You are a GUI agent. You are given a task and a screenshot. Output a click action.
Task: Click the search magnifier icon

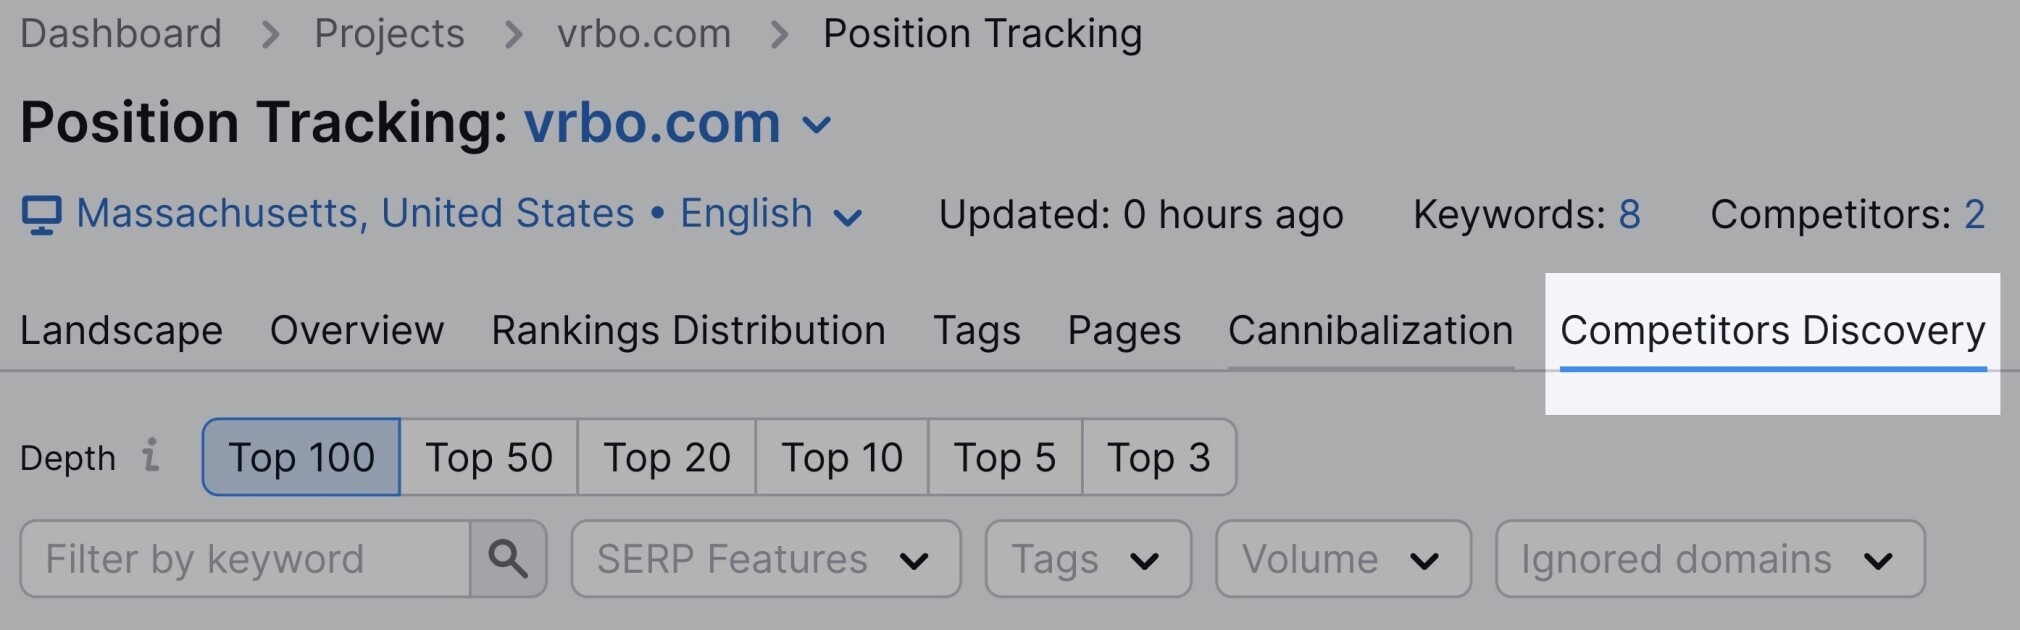pos(508,559)
